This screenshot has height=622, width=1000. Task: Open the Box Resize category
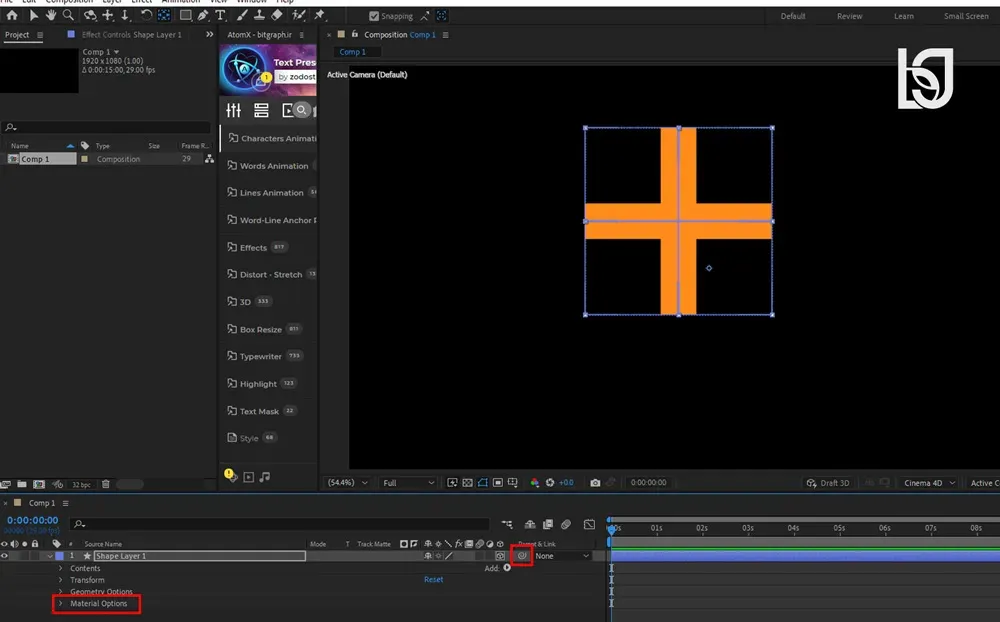click(263, 329)
